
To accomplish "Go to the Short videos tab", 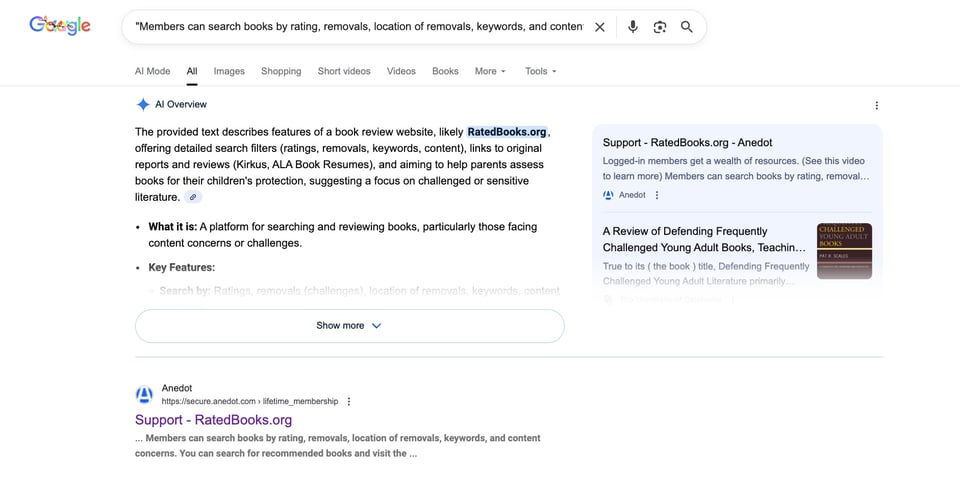I will (x=344, y=71).
